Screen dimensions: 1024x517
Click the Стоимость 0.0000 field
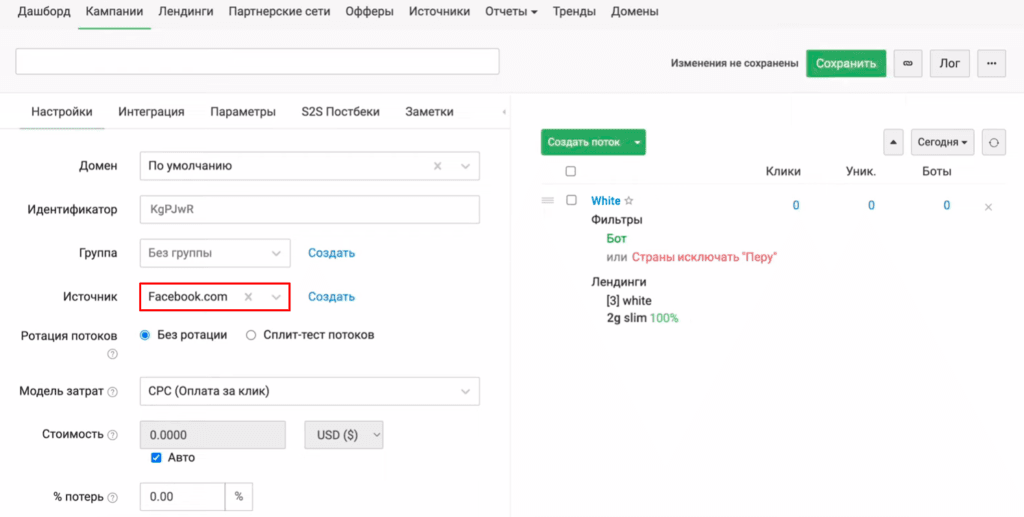point(213,435)
